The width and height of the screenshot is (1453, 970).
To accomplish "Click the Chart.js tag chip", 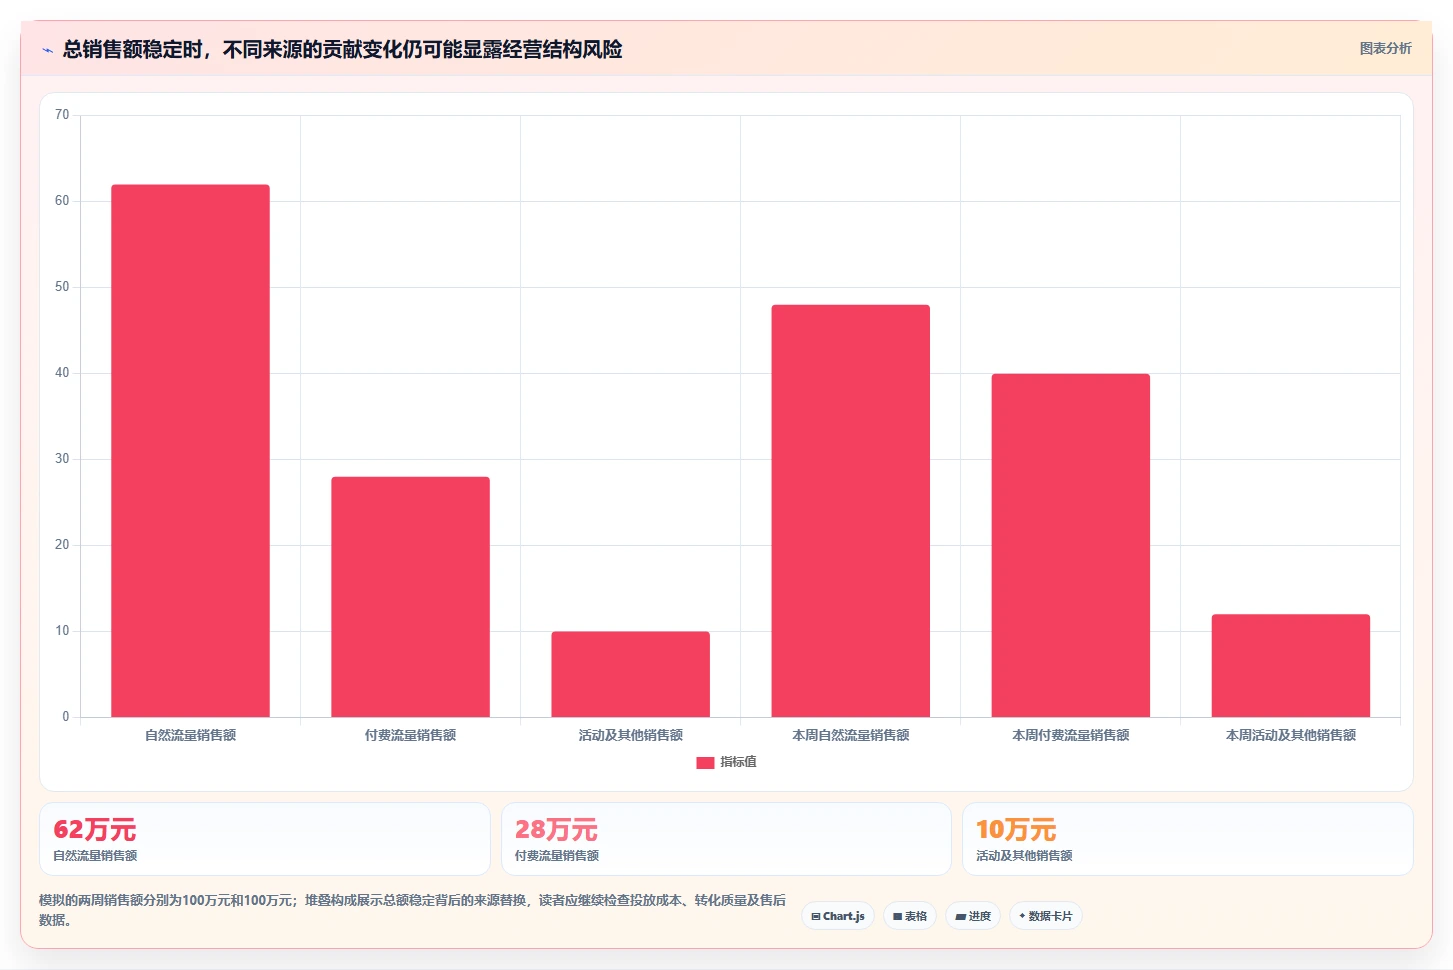I will click(838, 916).
